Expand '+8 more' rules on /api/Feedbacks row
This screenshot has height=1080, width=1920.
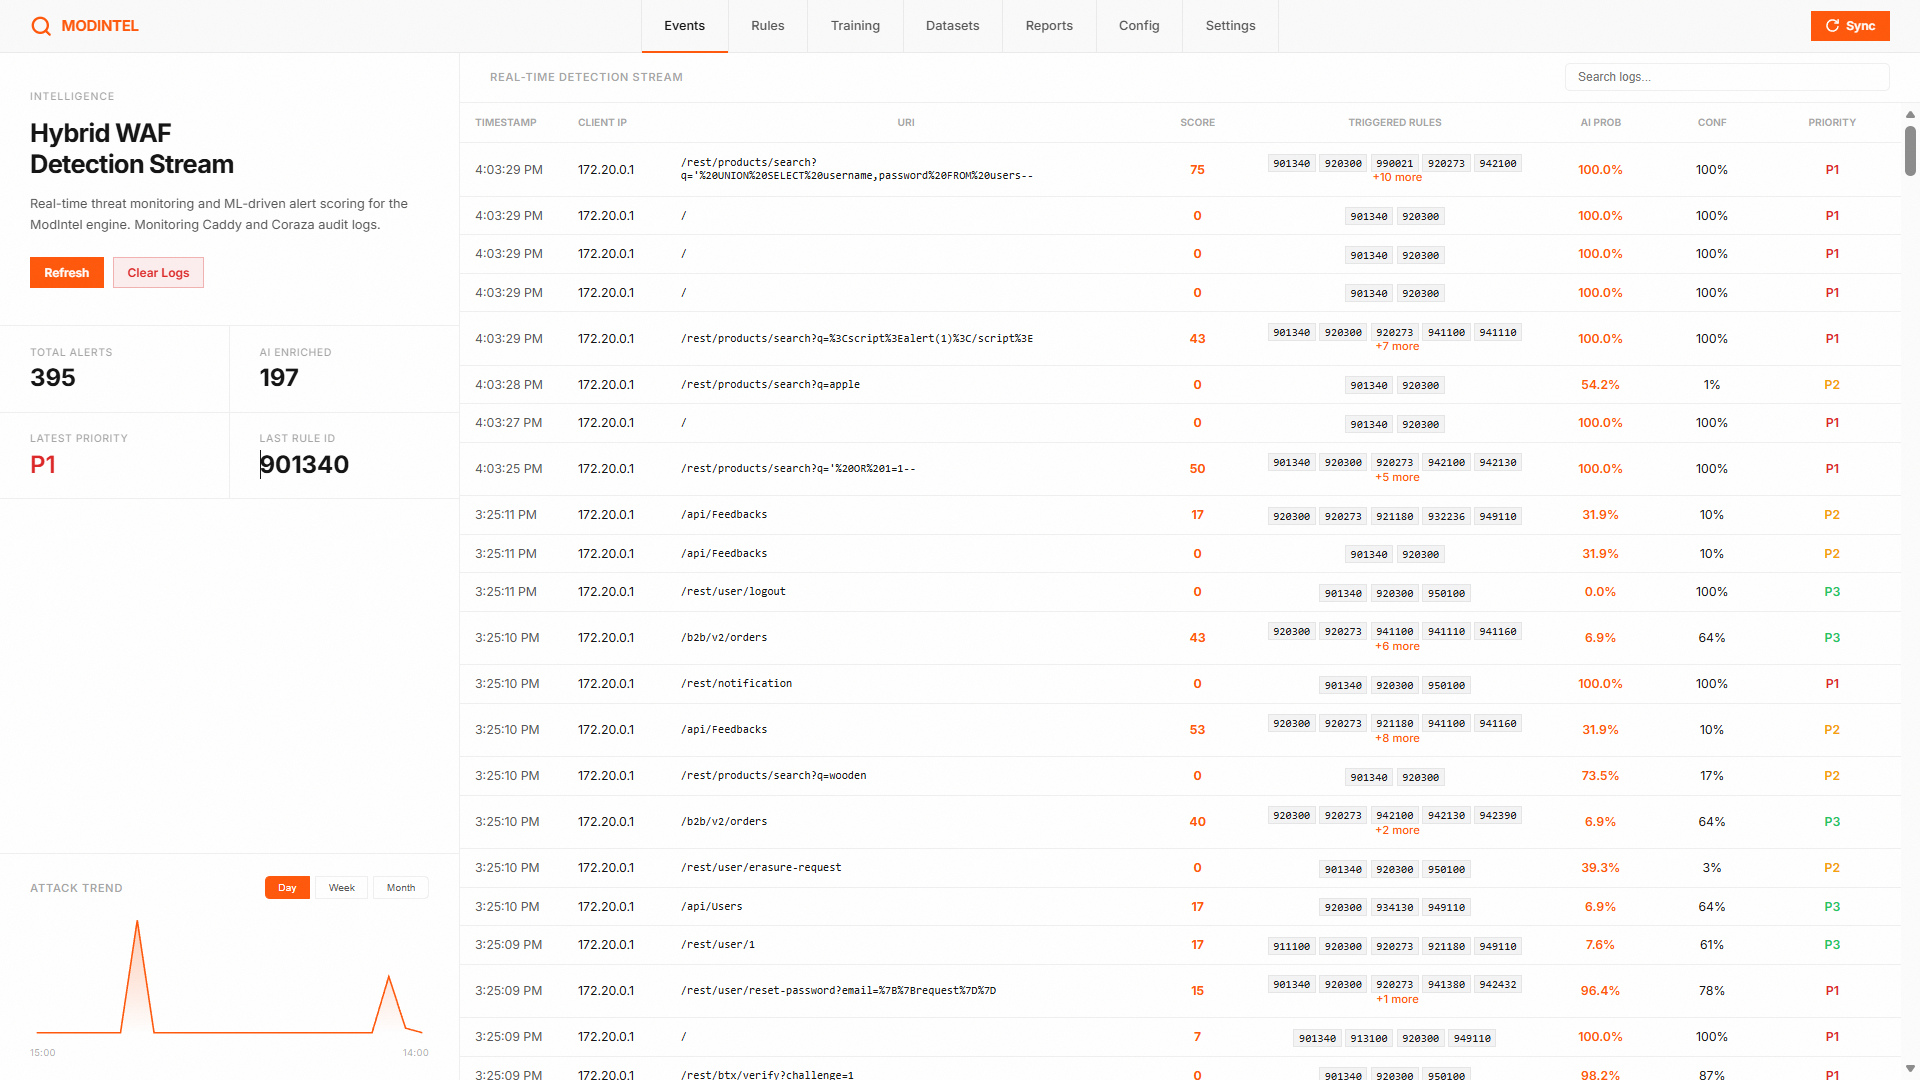coord(1397,739)
